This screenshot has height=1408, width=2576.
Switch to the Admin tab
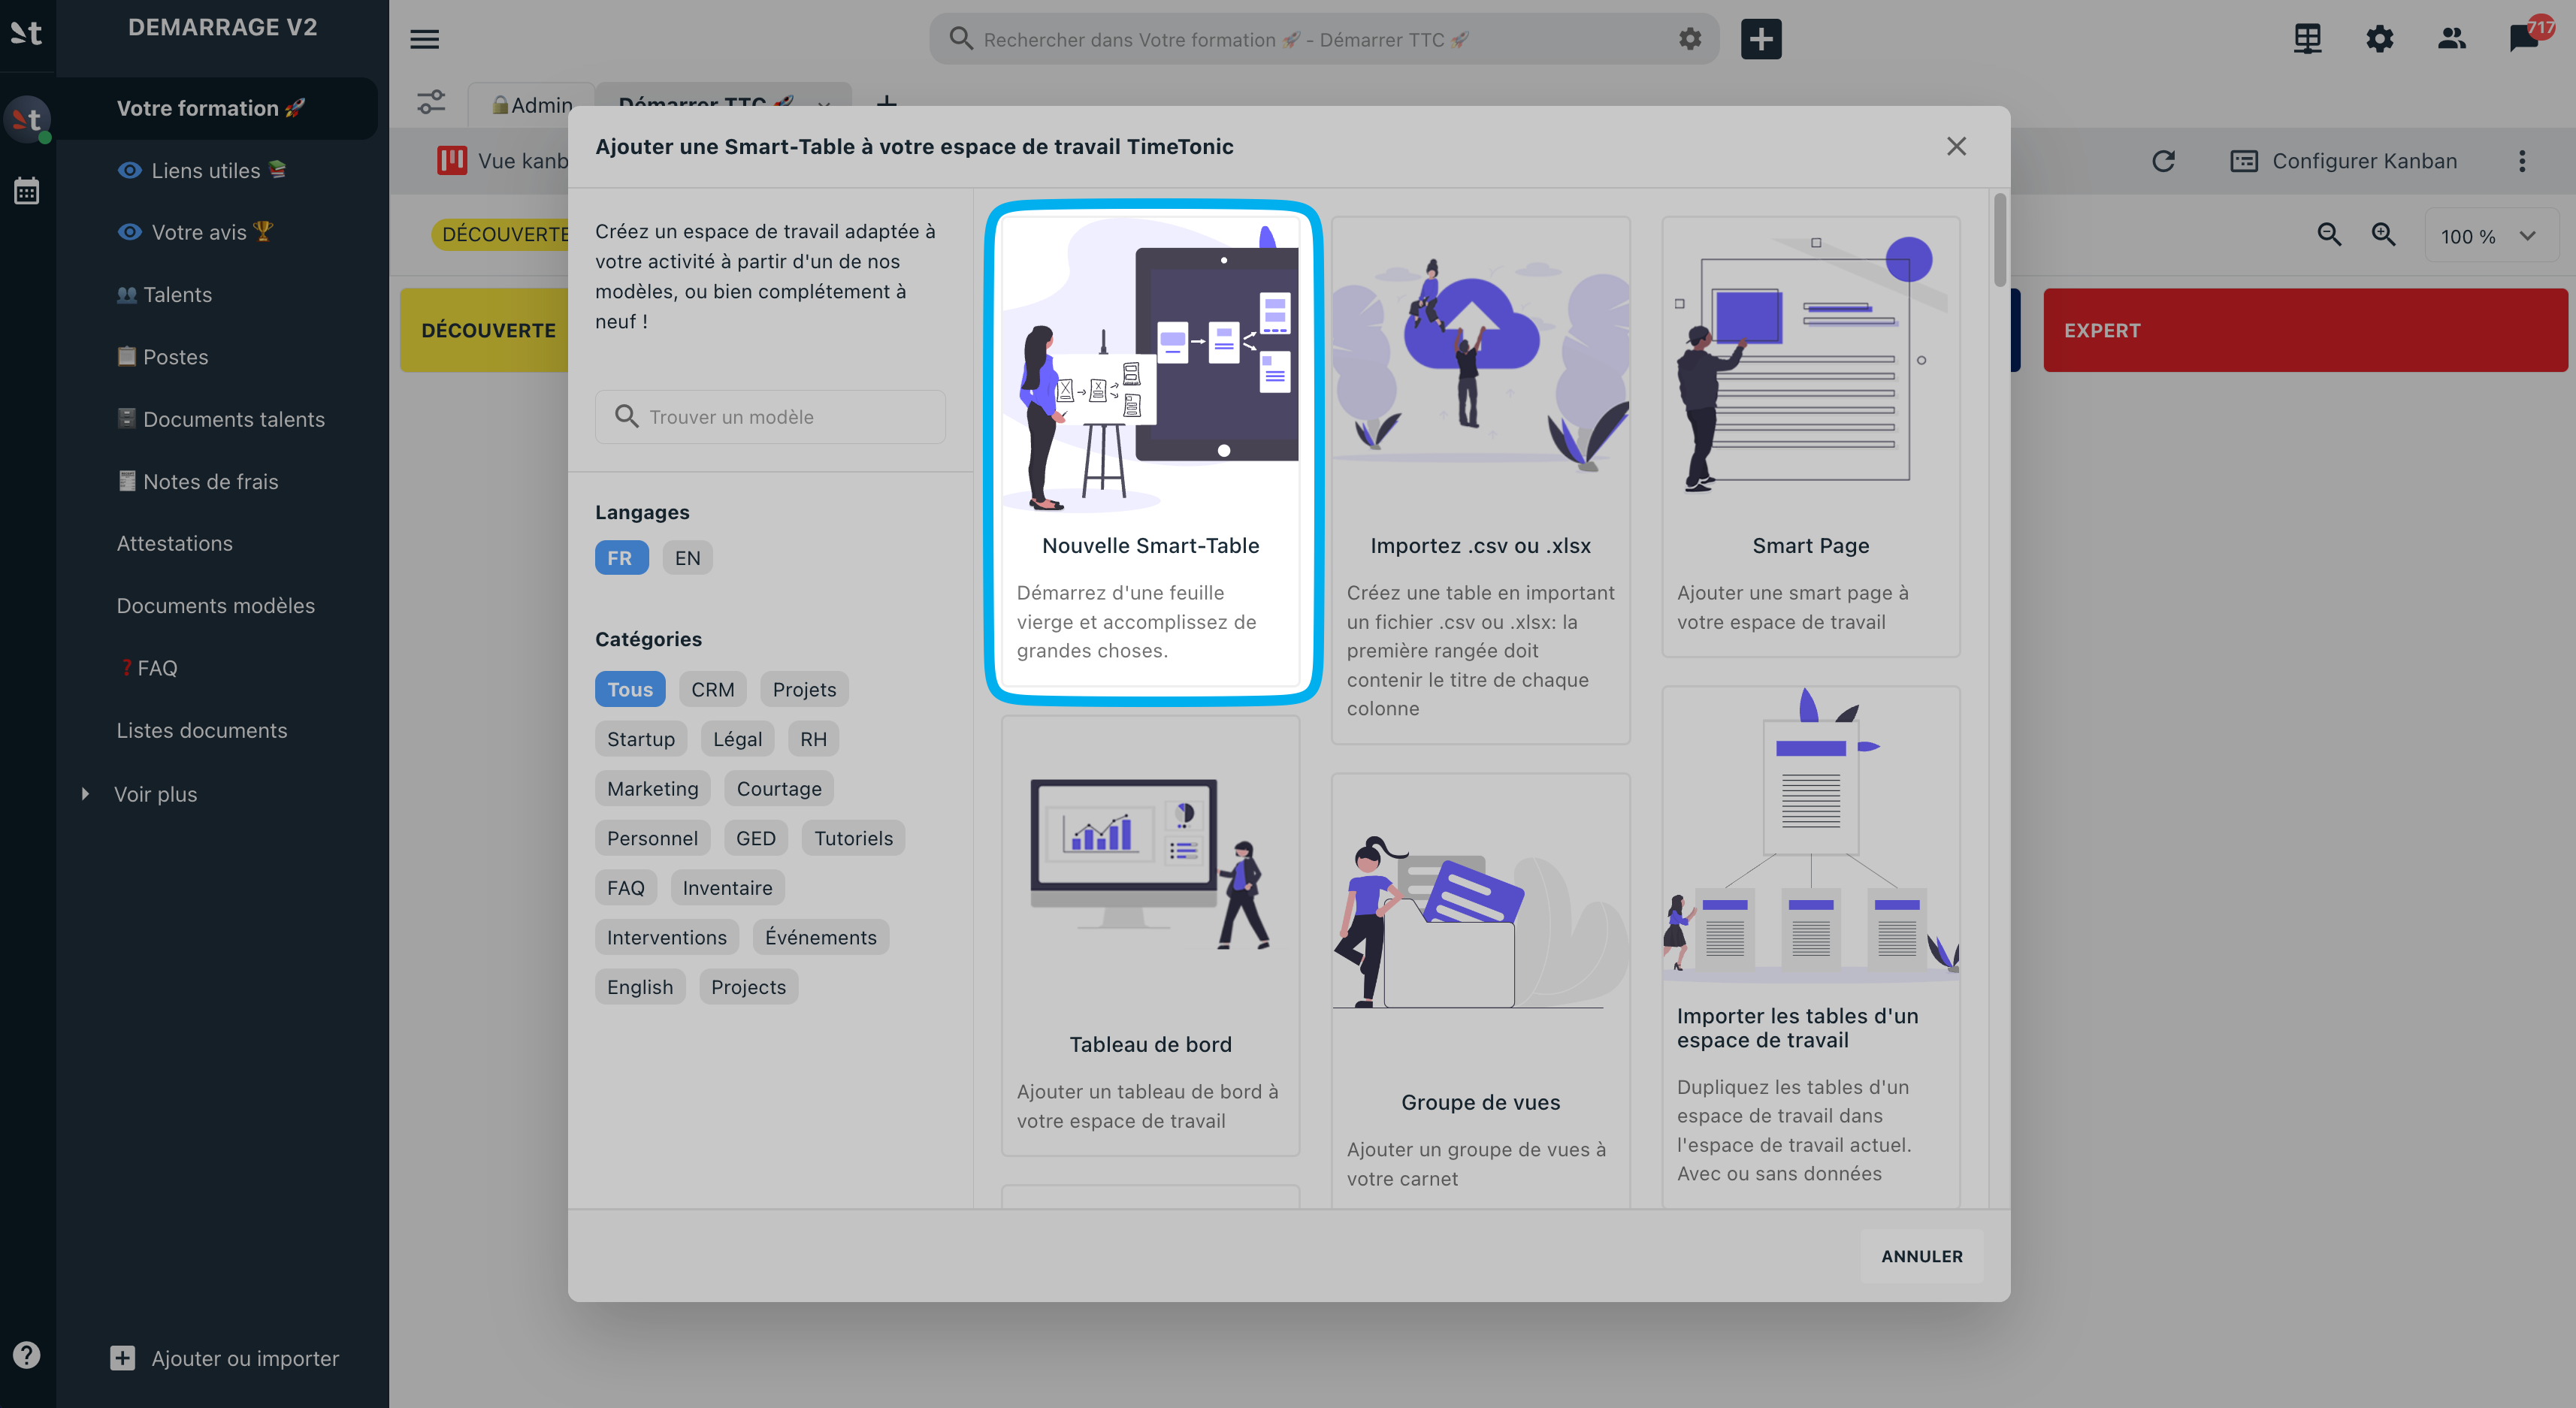click(531, 104)
